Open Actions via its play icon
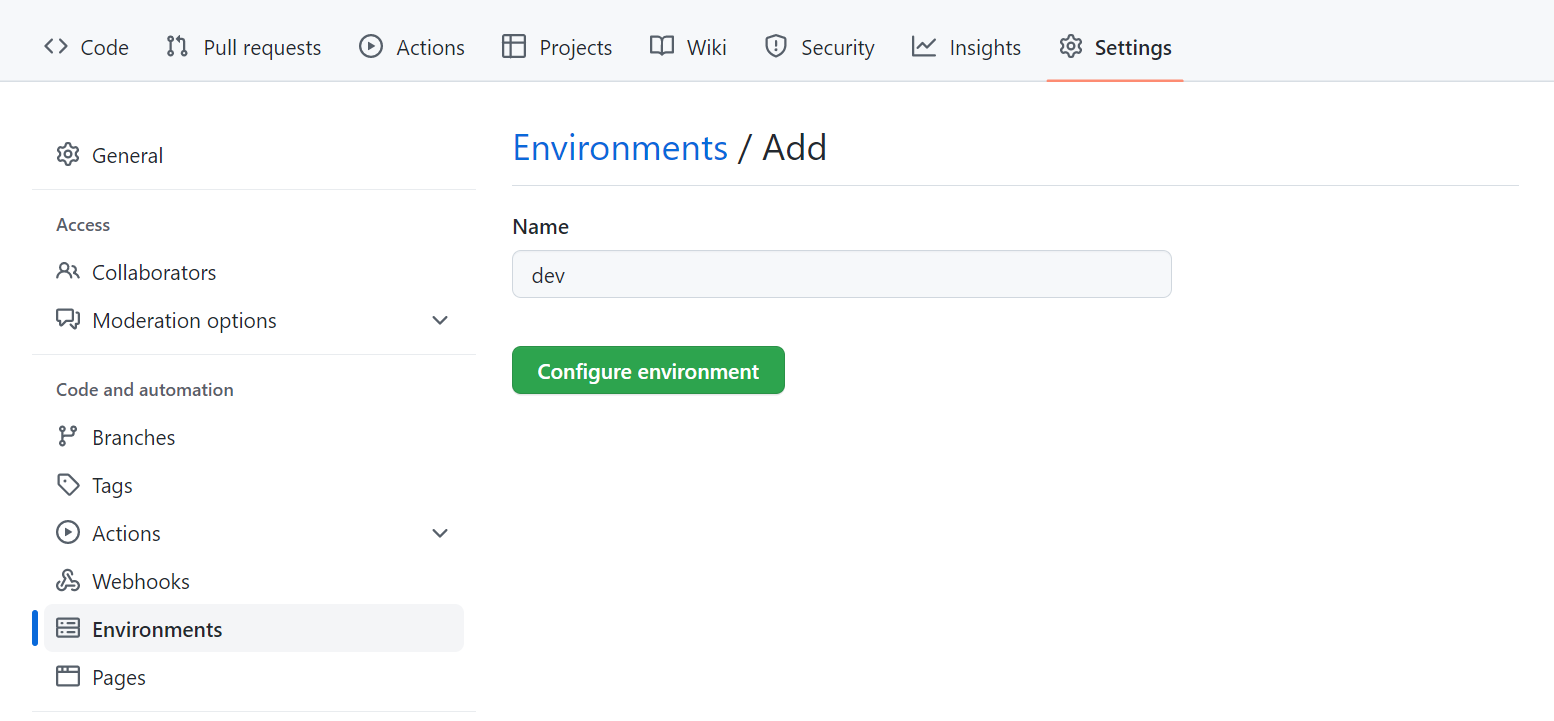The width and height of the screenshot is (1554, 721). [370, 46]
